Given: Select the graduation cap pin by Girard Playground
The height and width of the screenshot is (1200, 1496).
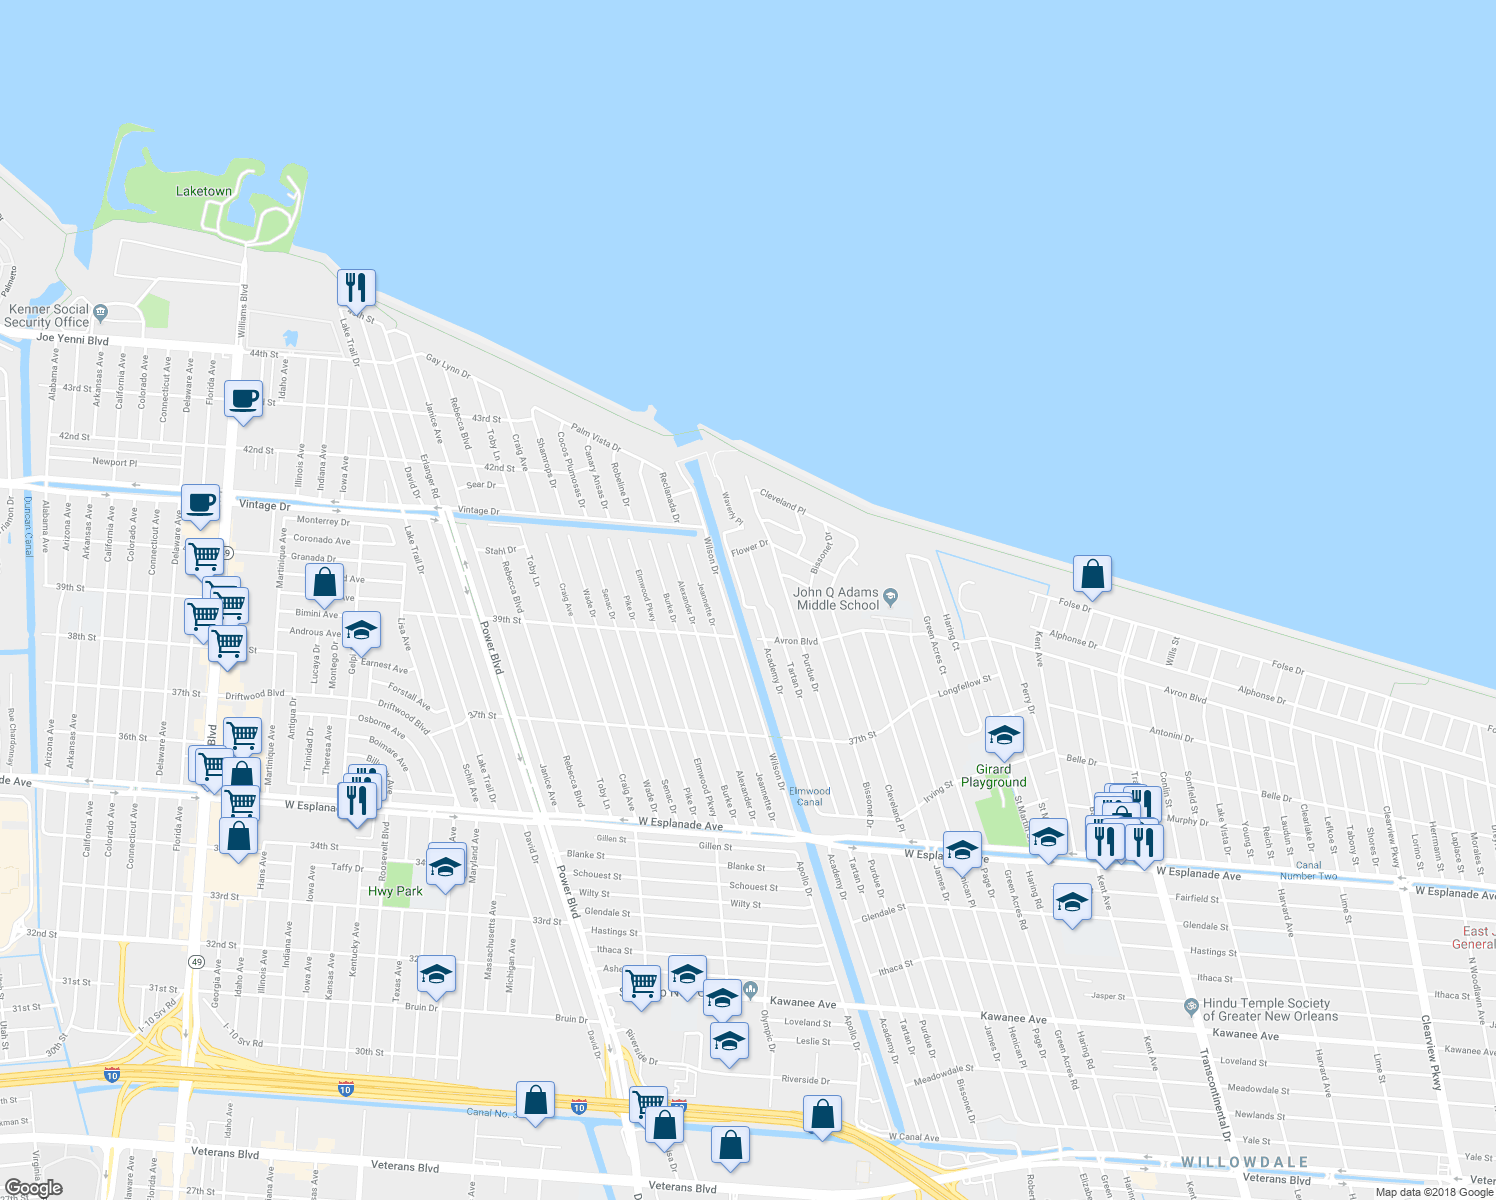Looking at the screenshot, I should (x=1003, y=735).
